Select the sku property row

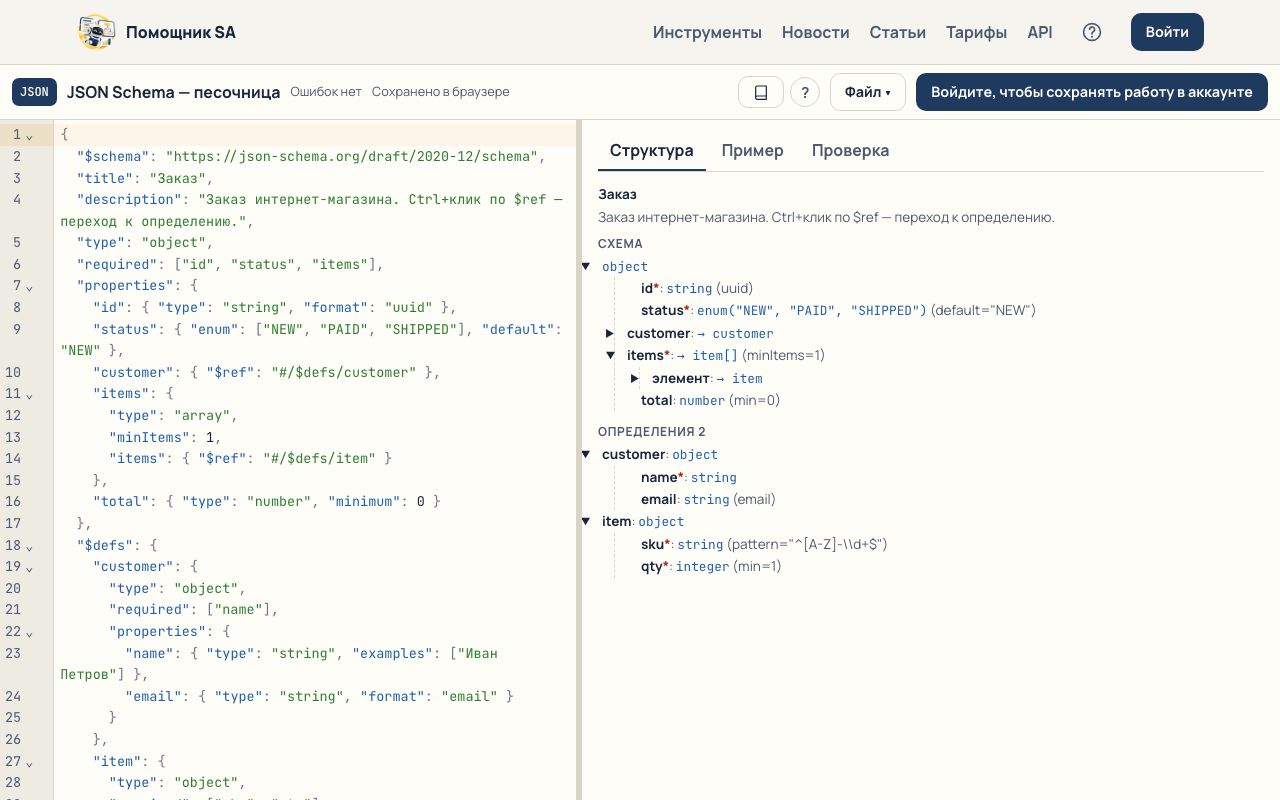click(764, 544)
